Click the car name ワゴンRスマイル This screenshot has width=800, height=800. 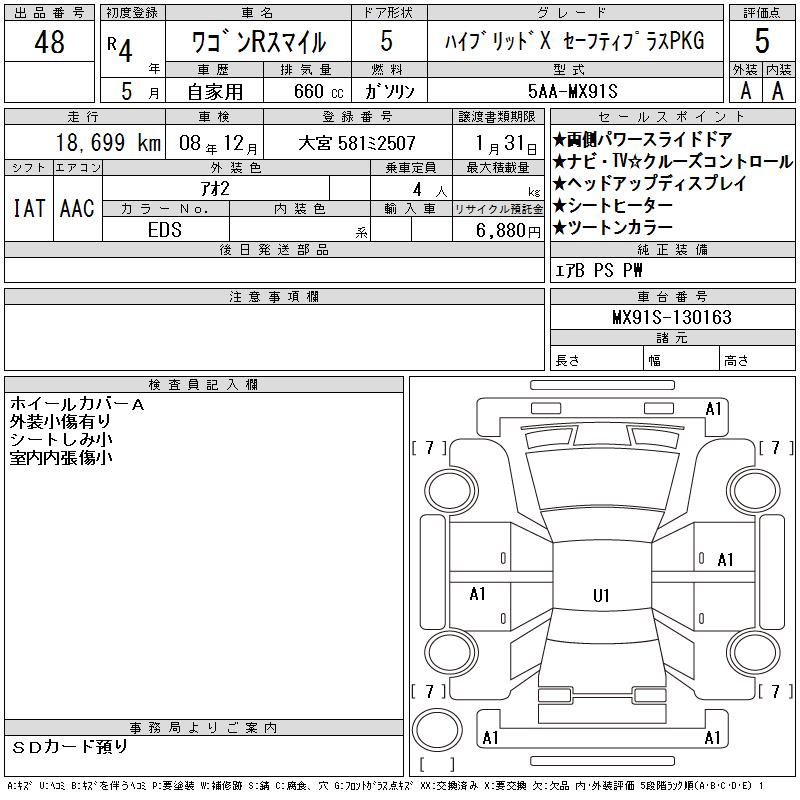(x=259, y=42)
